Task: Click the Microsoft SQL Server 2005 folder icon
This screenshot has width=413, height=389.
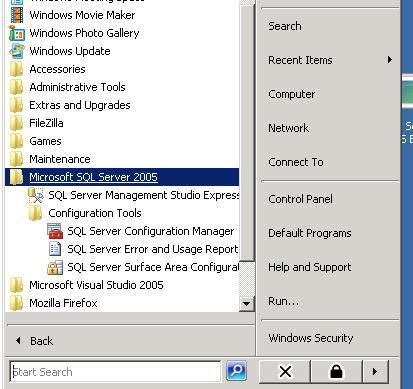Action: pyautogui.click(x=17, y=177)
